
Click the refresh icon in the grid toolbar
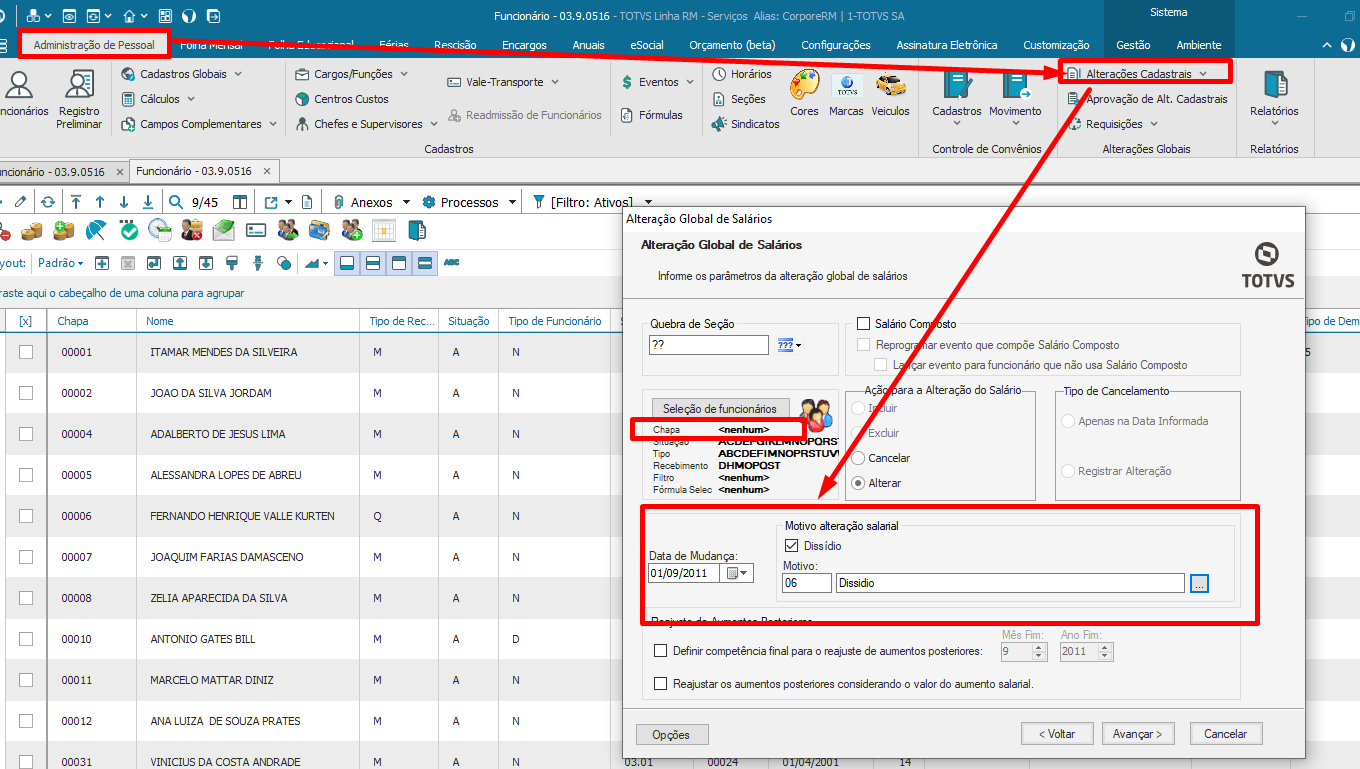point(48,202)
